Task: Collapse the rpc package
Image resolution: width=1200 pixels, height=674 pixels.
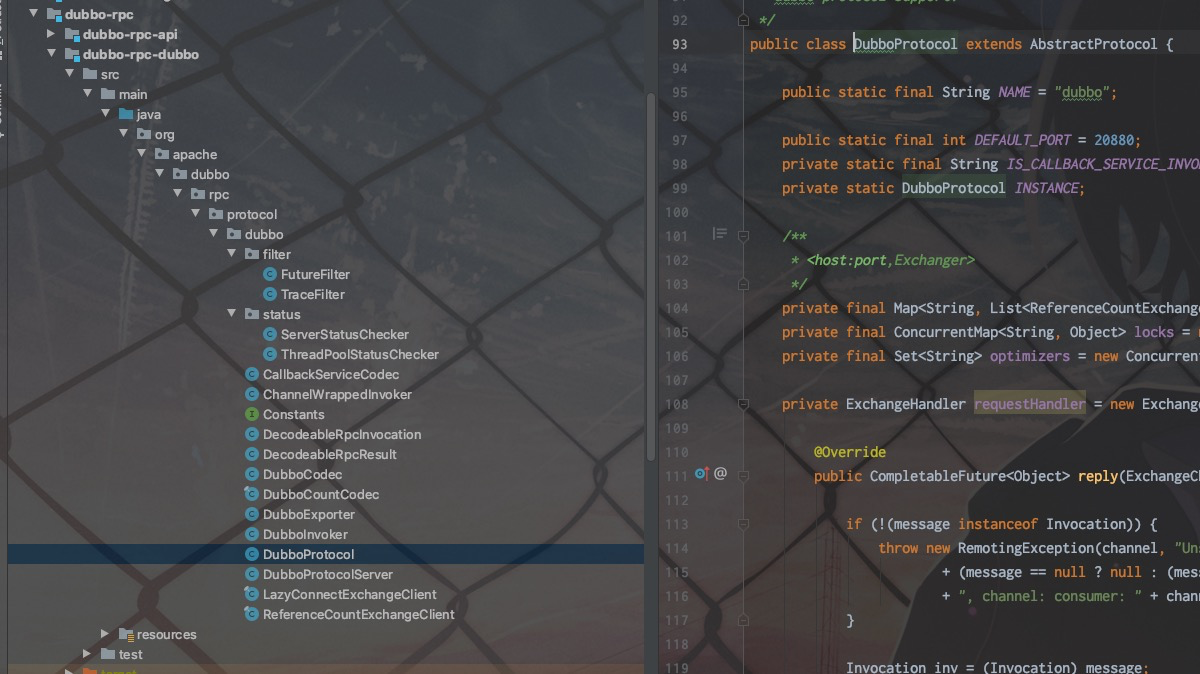Action: tap(178, 194)
